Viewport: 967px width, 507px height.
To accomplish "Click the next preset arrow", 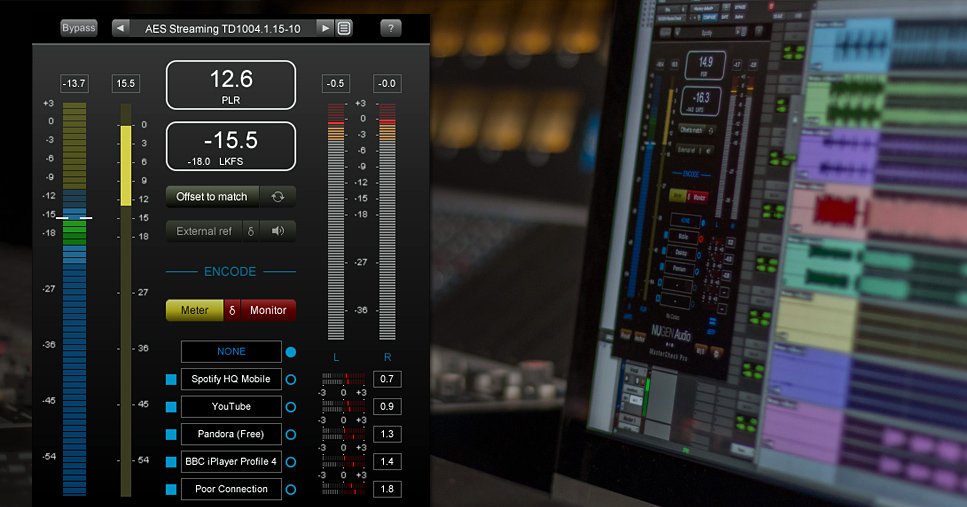I will coord(325,28).
